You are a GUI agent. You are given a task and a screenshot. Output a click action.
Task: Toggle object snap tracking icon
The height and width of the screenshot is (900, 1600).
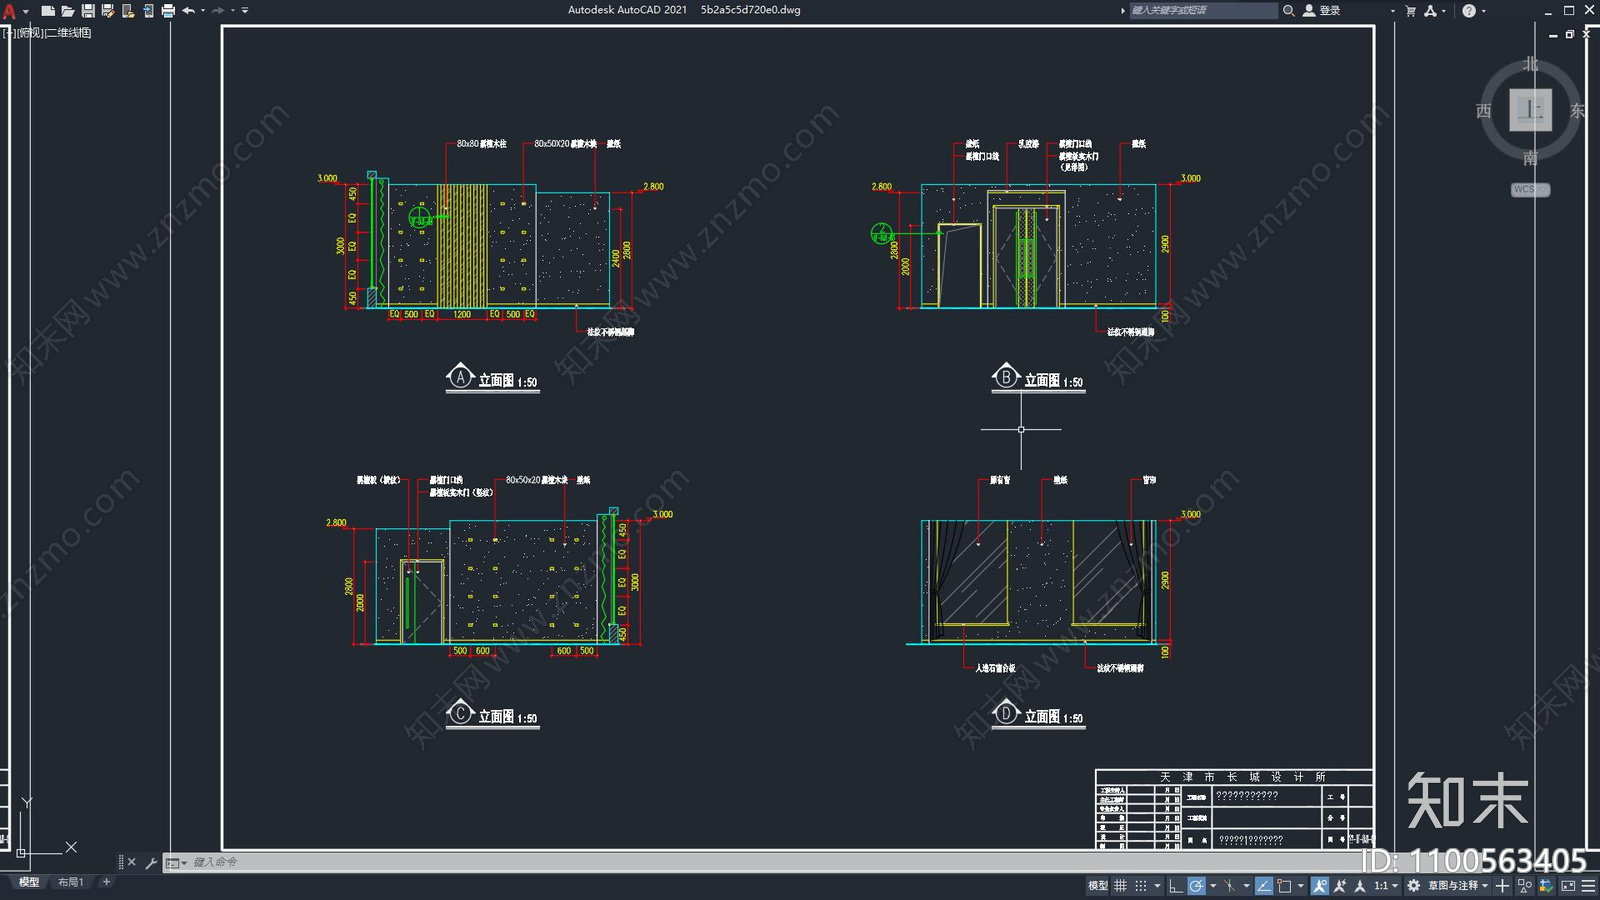(x=1264, y=886)
